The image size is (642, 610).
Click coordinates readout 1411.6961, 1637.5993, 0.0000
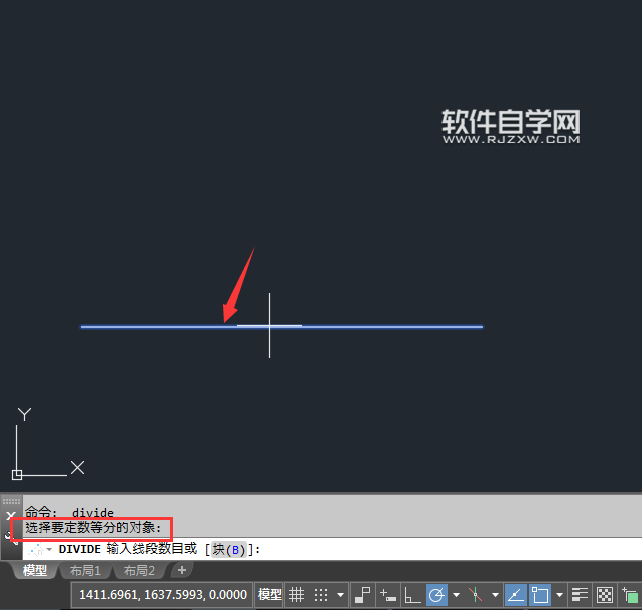(x=163, y=594)
